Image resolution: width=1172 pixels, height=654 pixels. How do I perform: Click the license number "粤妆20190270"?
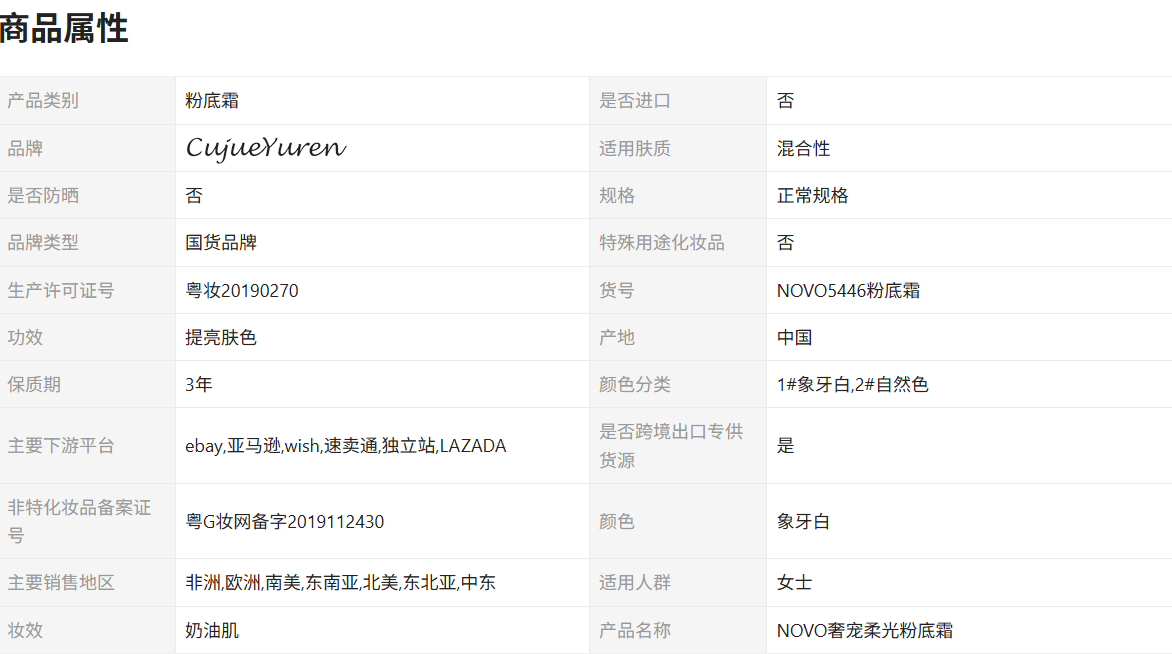point(242,291)
